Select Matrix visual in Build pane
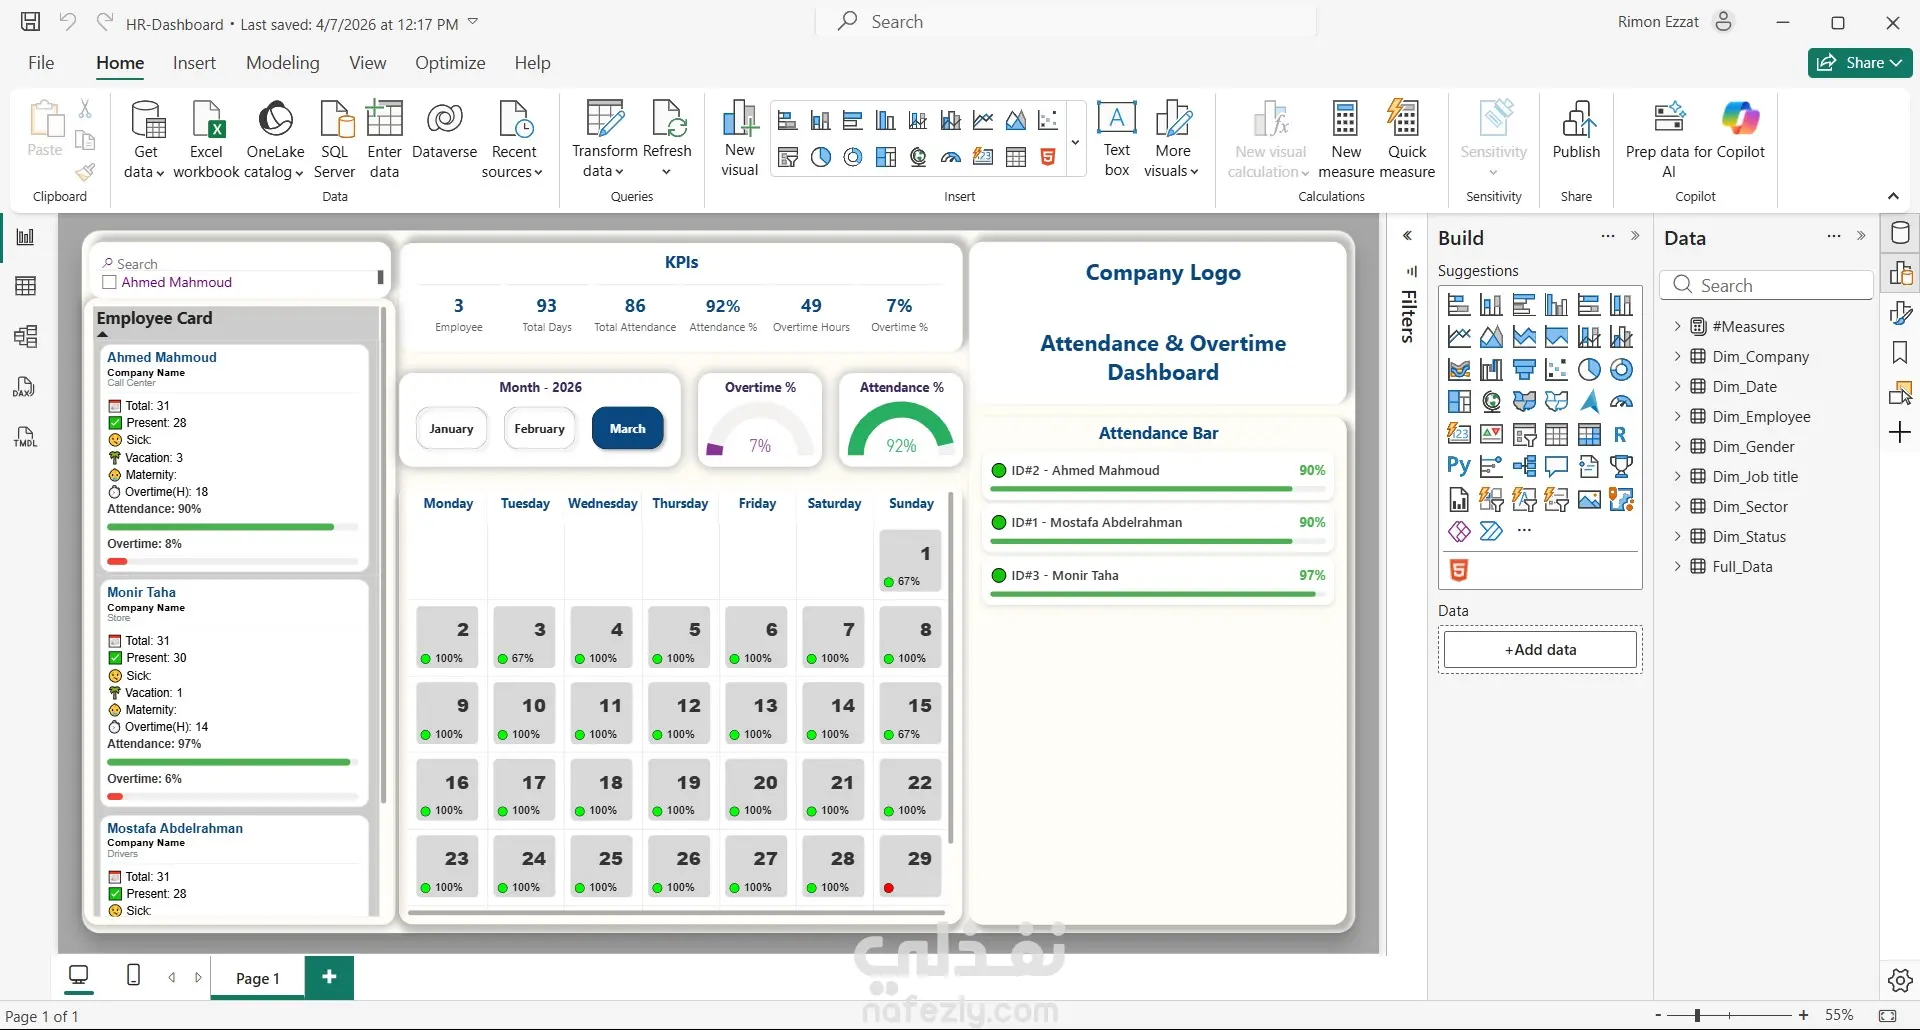Screen dimensions: 1920x1030 pos(1589,434)
